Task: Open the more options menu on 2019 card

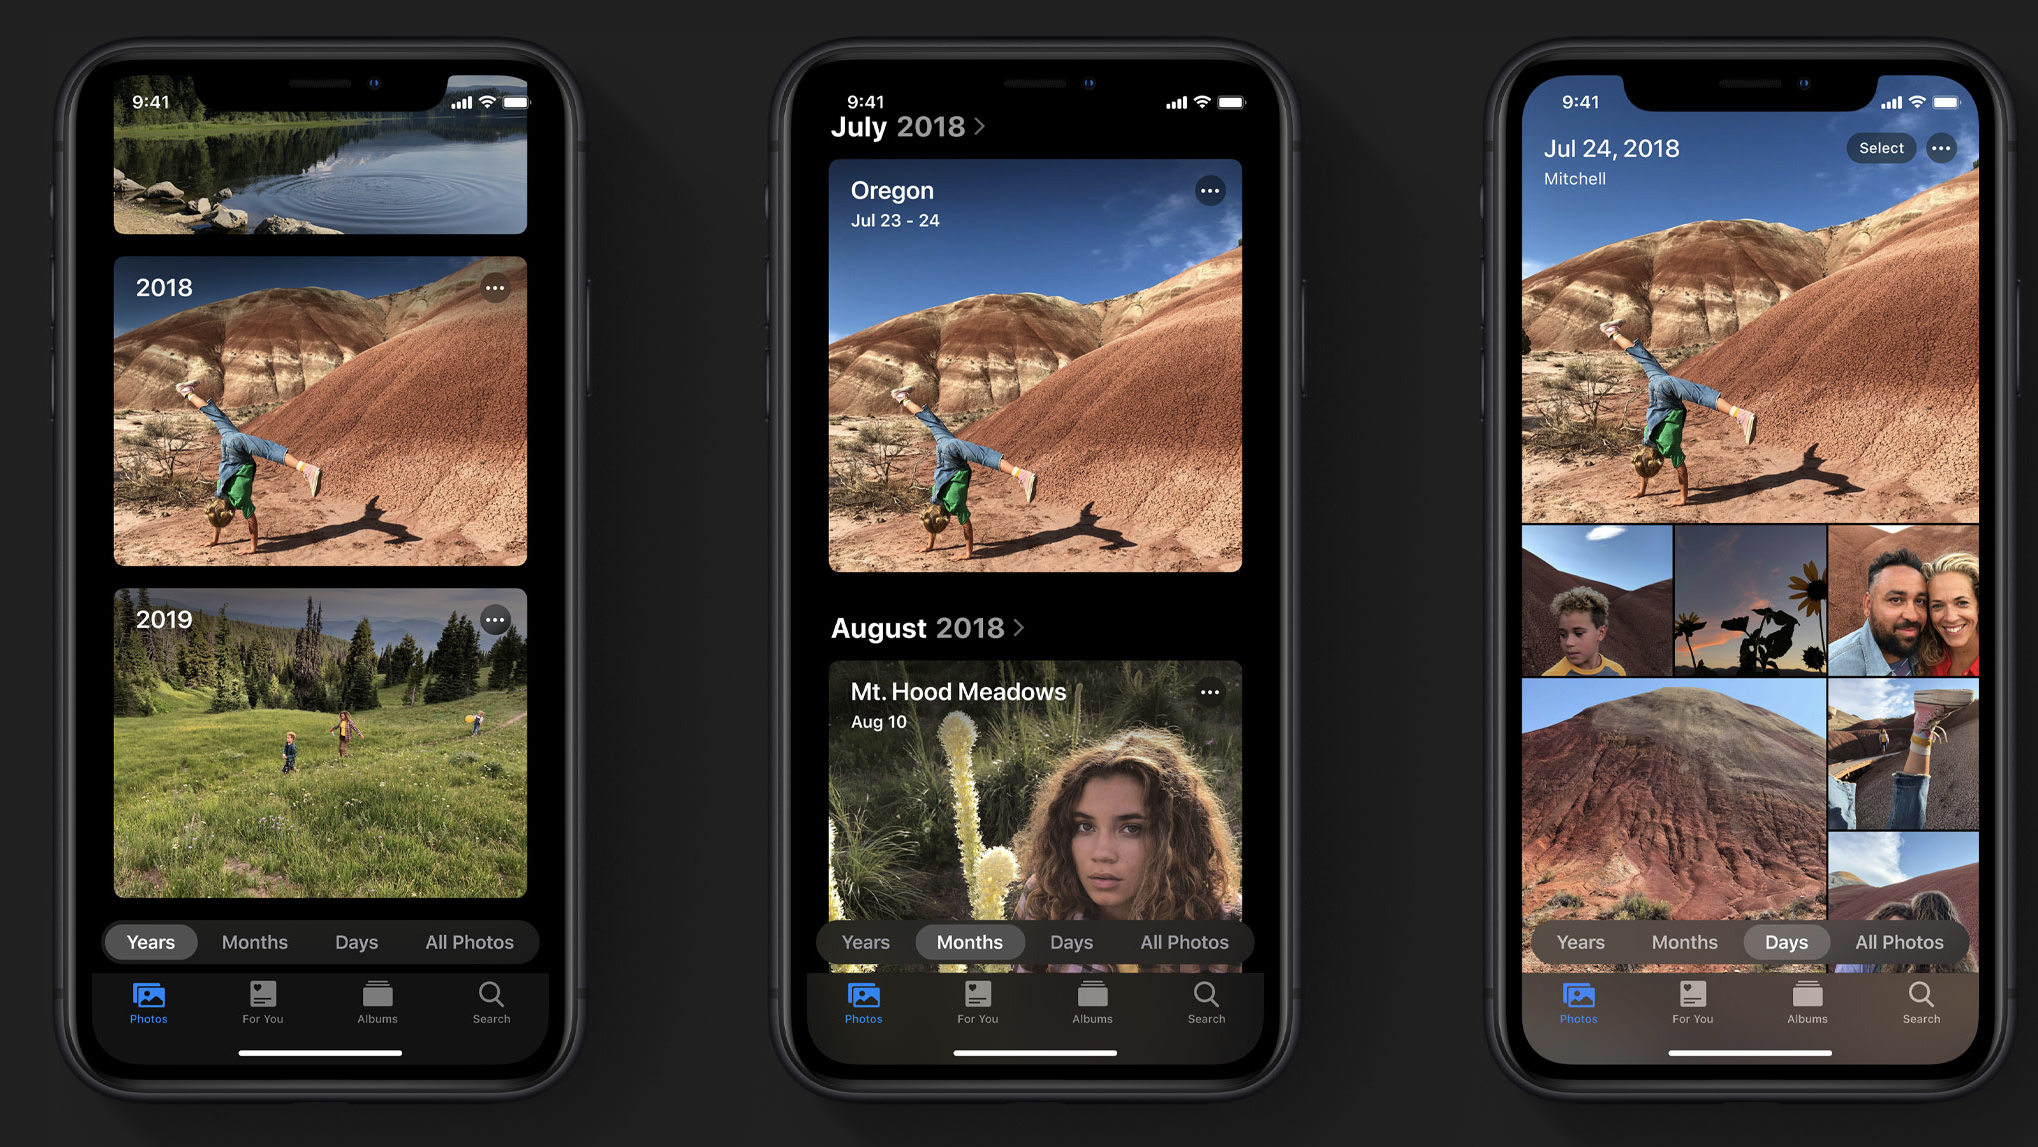Action: tap(496, 618)
